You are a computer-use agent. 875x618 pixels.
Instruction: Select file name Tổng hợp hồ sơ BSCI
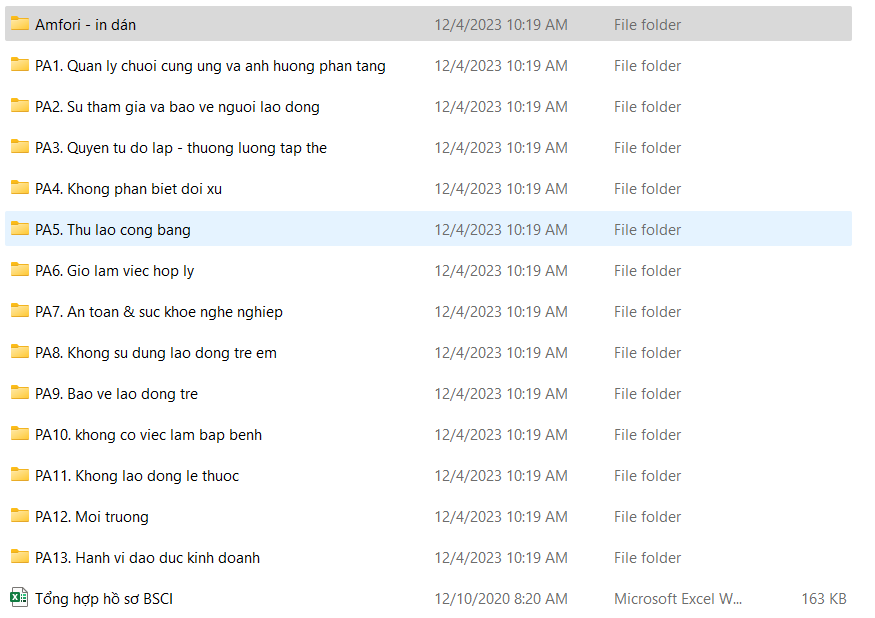(103, 599)
